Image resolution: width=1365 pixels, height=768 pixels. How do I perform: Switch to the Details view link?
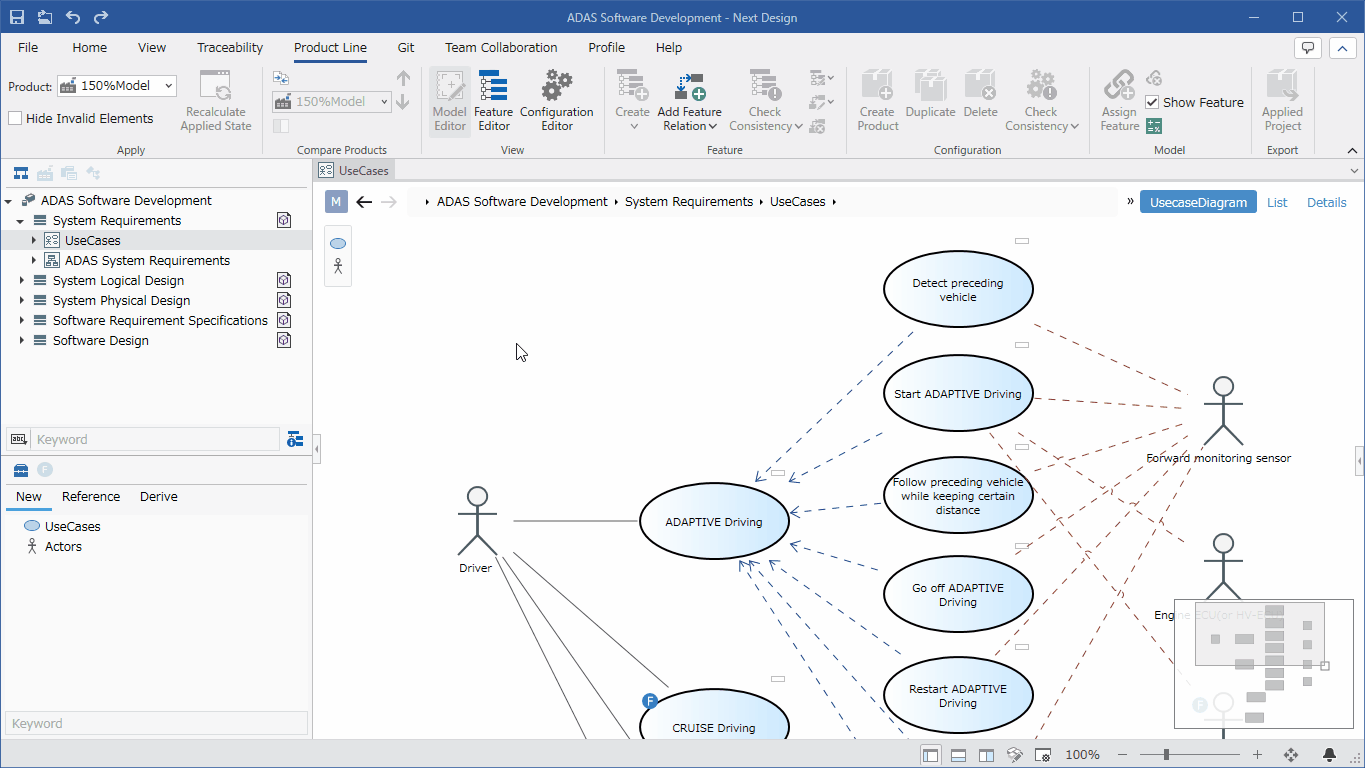[1327, 202]
